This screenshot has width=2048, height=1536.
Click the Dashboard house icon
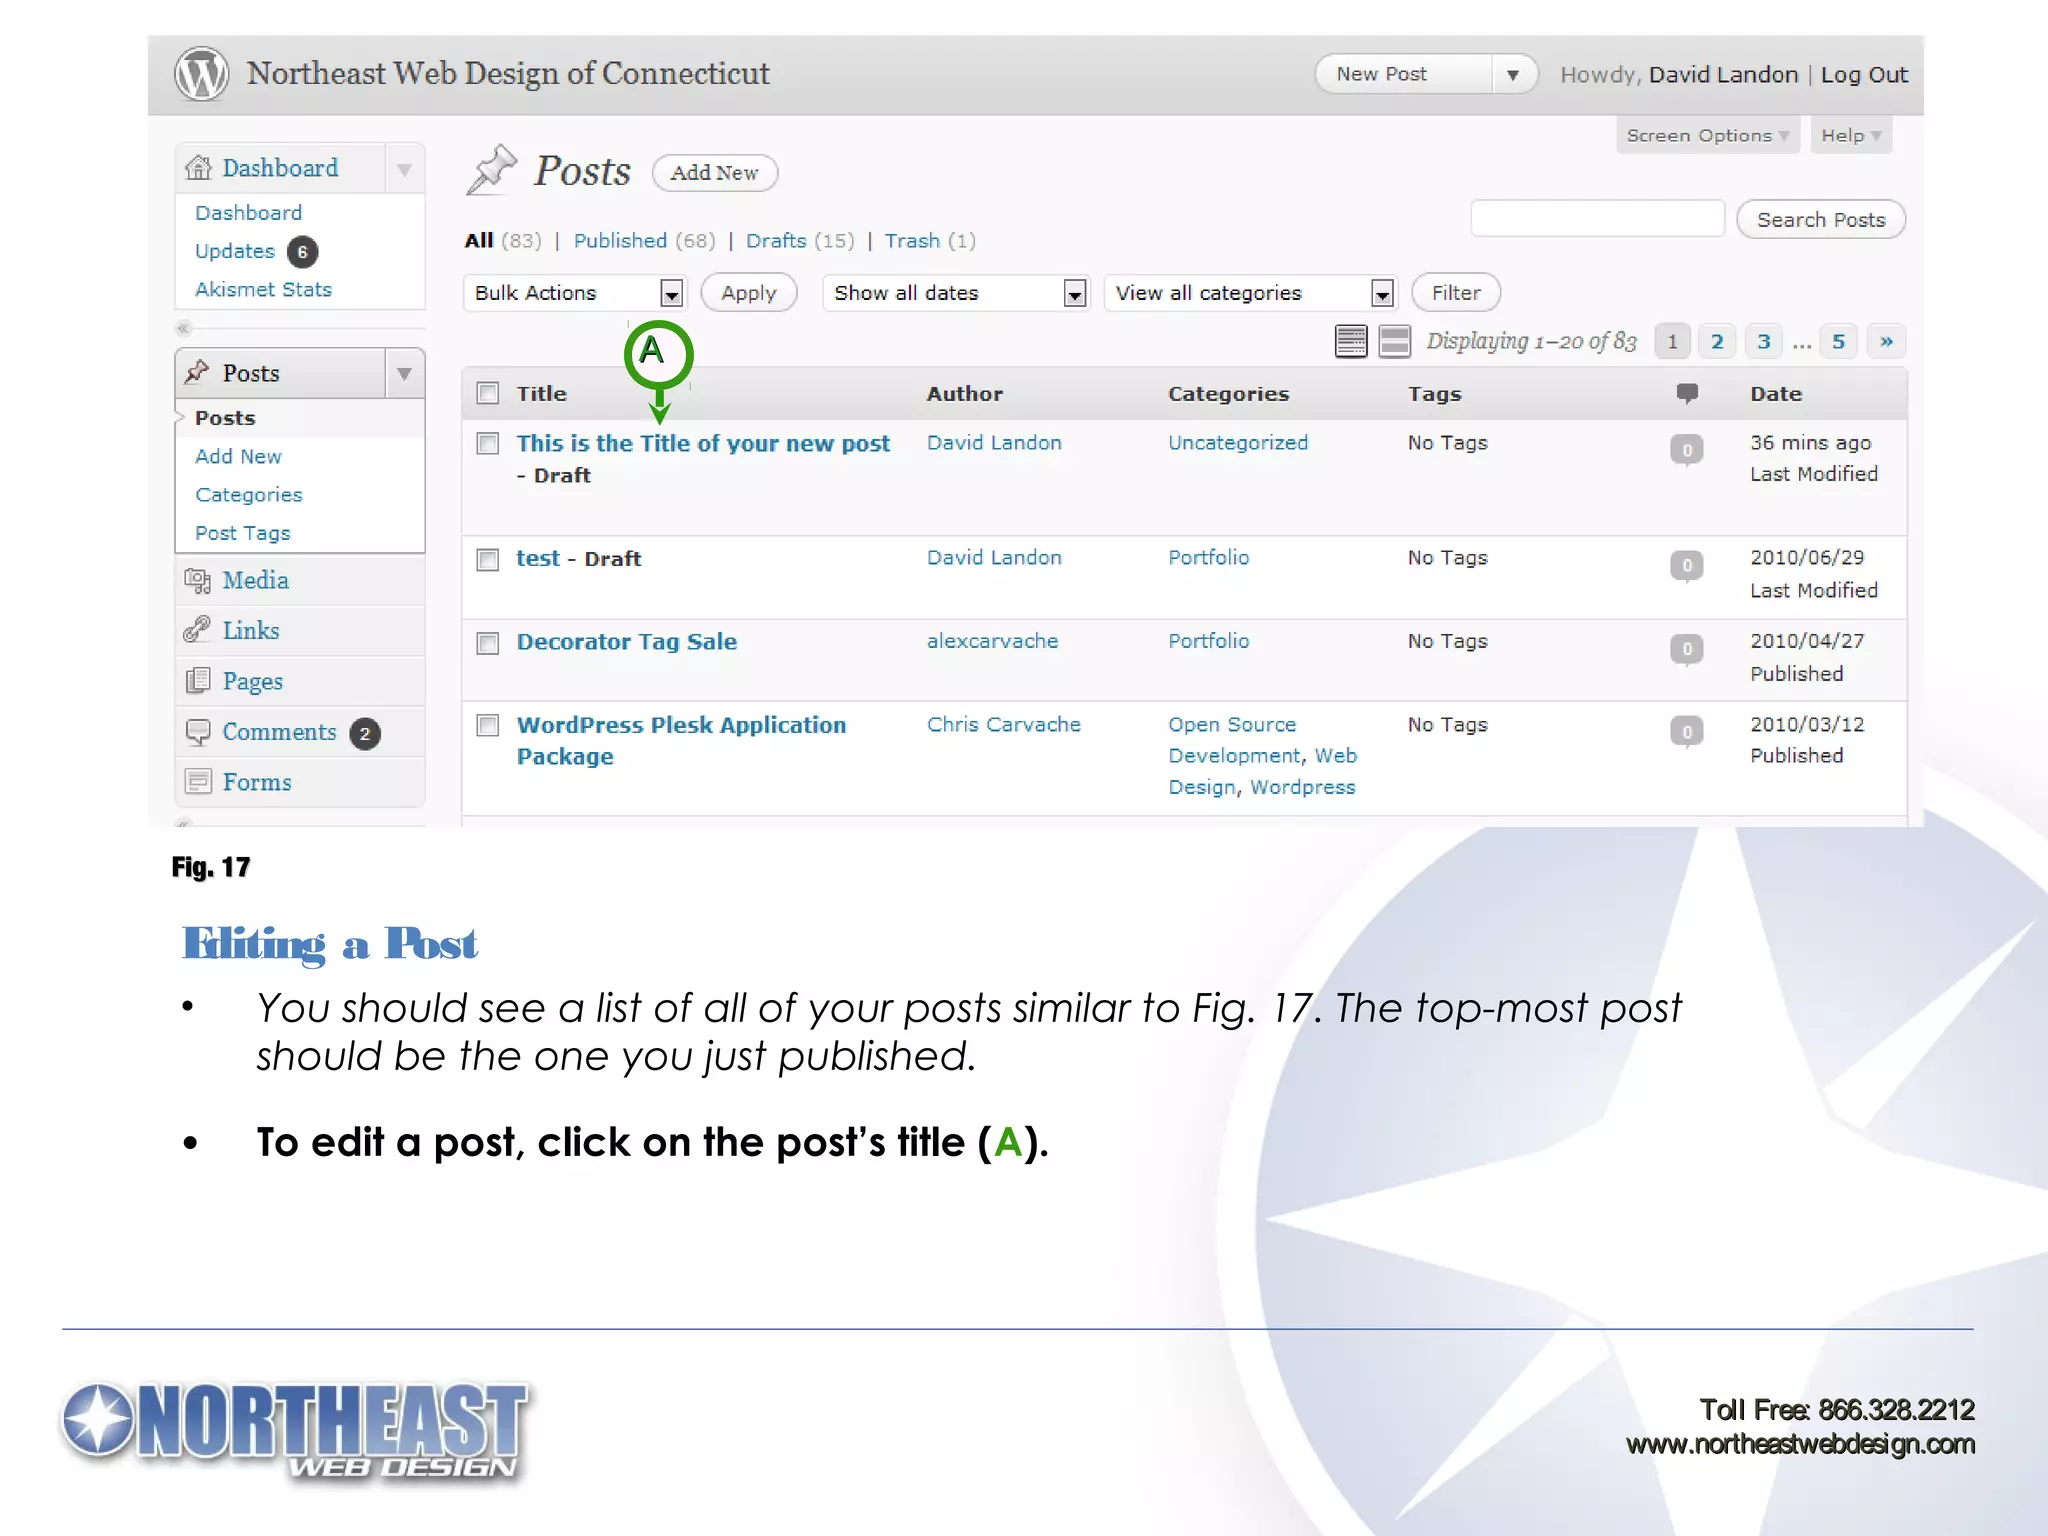point(198,167)
